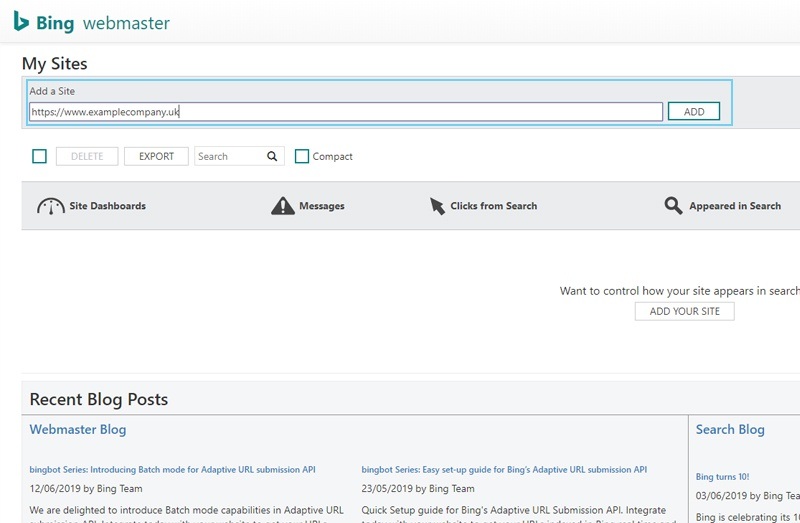This screenshot has width=800, height=523.
Task: Click the DELETE button
Action: [x=87, y=156]
